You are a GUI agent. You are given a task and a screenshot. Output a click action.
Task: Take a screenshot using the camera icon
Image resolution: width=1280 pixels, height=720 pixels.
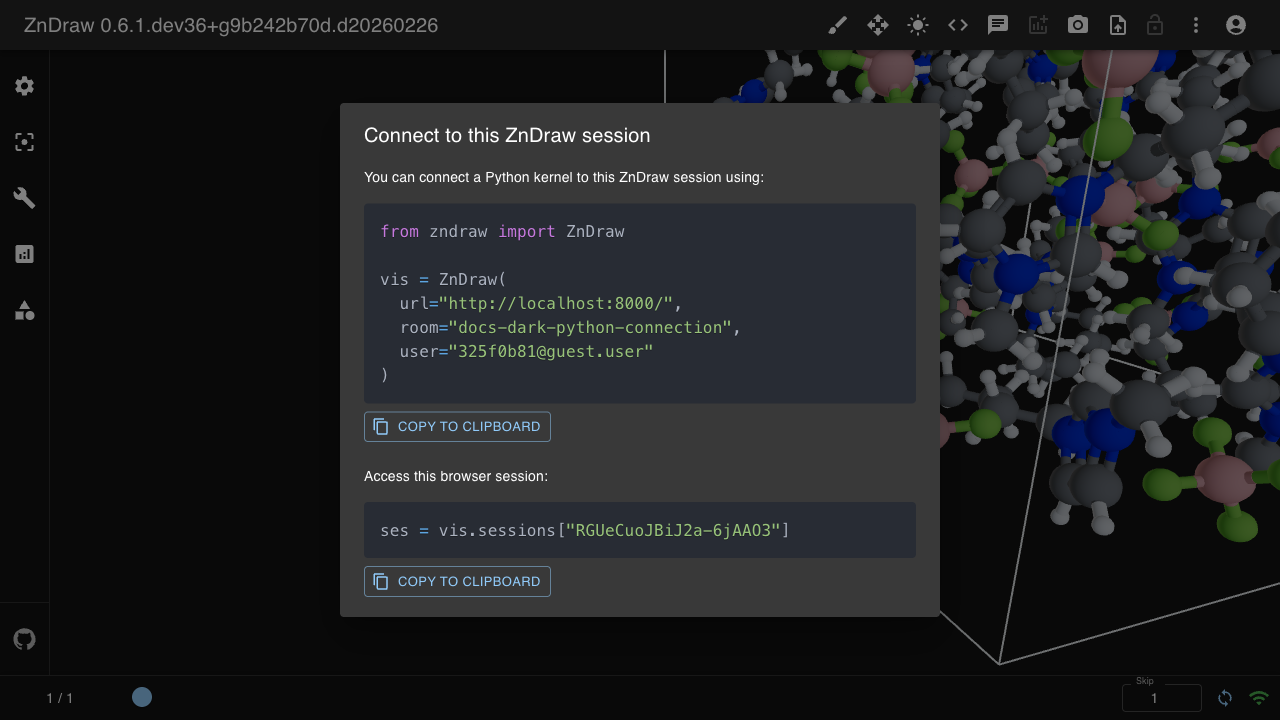click(1077, 25)
